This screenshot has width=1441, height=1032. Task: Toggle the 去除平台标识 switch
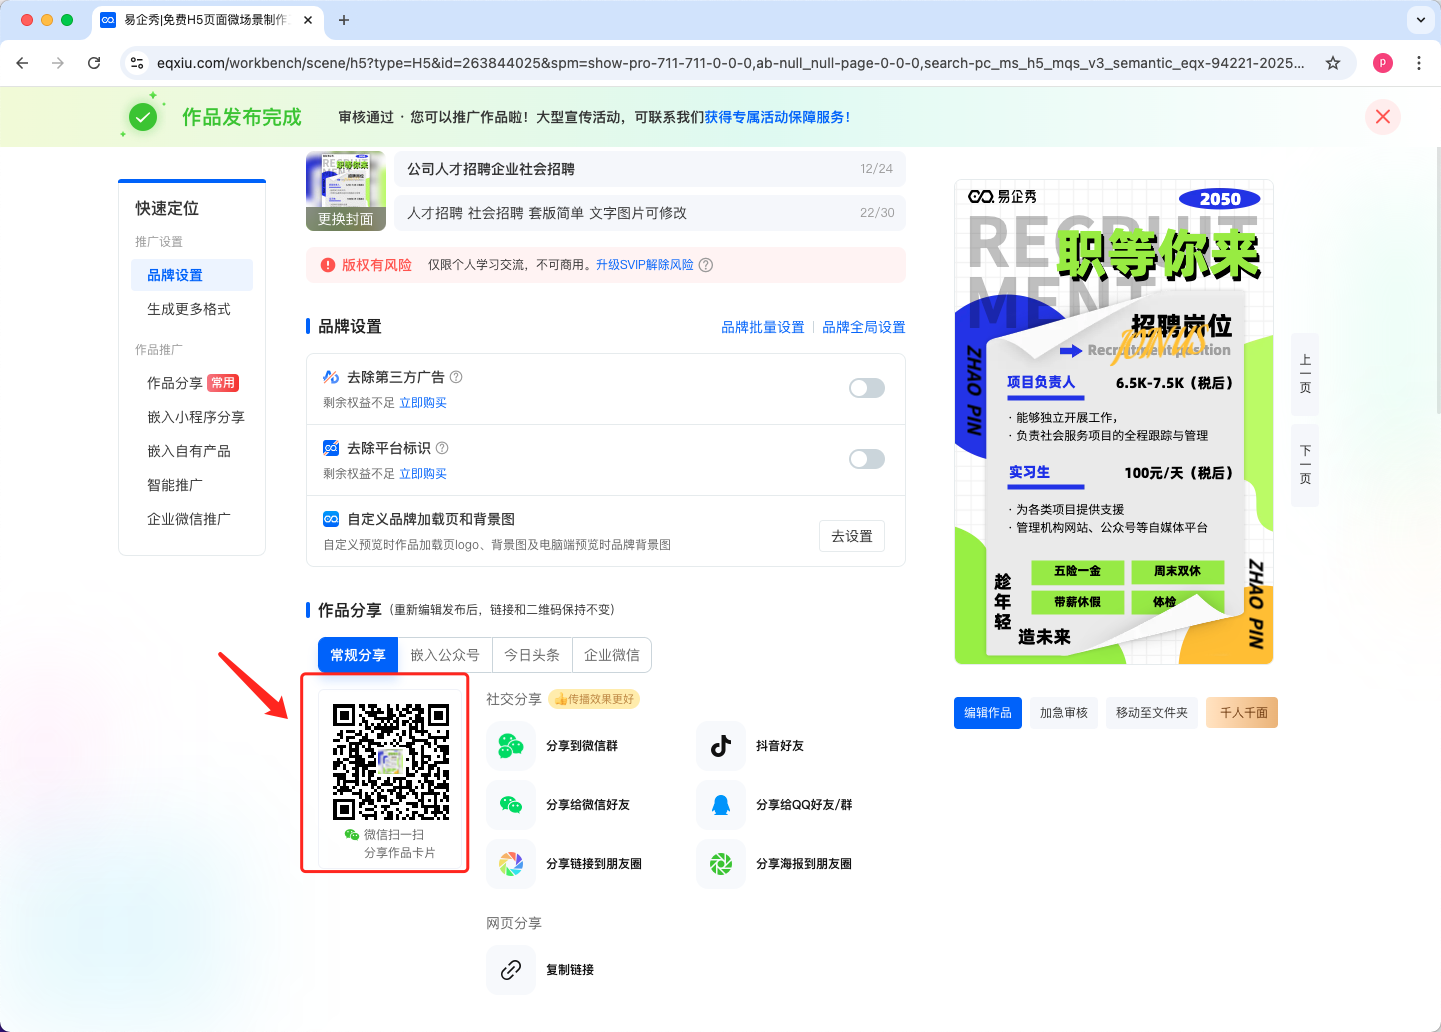tap(866, 459)
